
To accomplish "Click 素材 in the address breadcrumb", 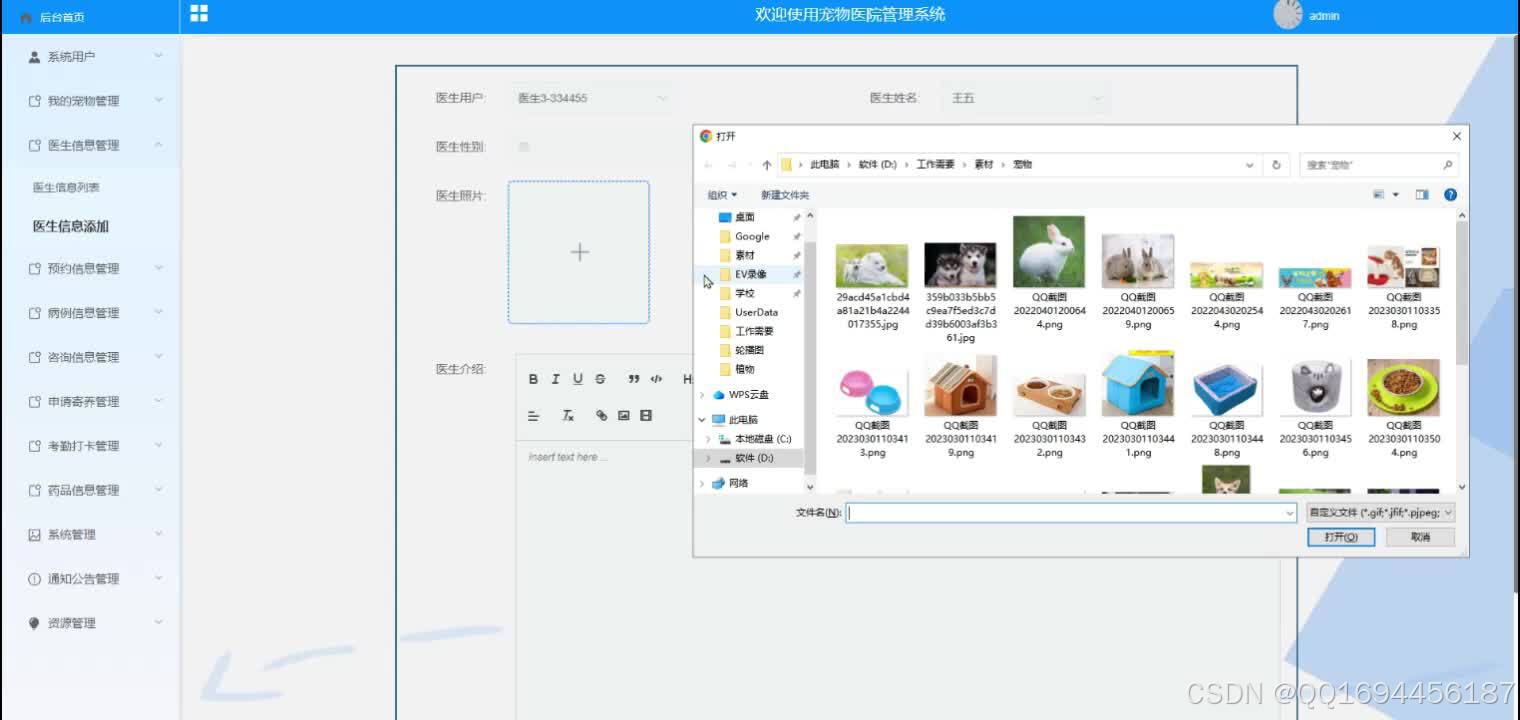I will point(984,165).
